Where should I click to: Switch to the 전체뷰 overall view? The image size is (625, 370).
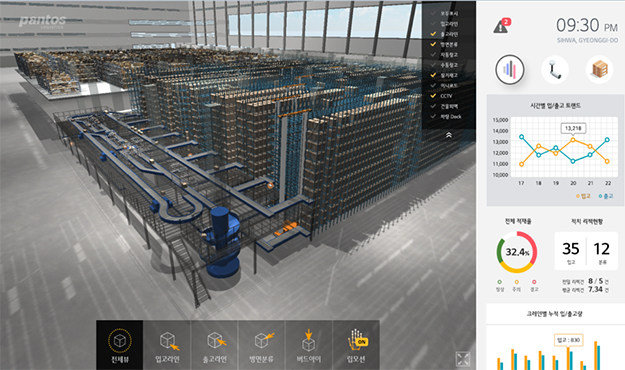[x=120, y=345]
